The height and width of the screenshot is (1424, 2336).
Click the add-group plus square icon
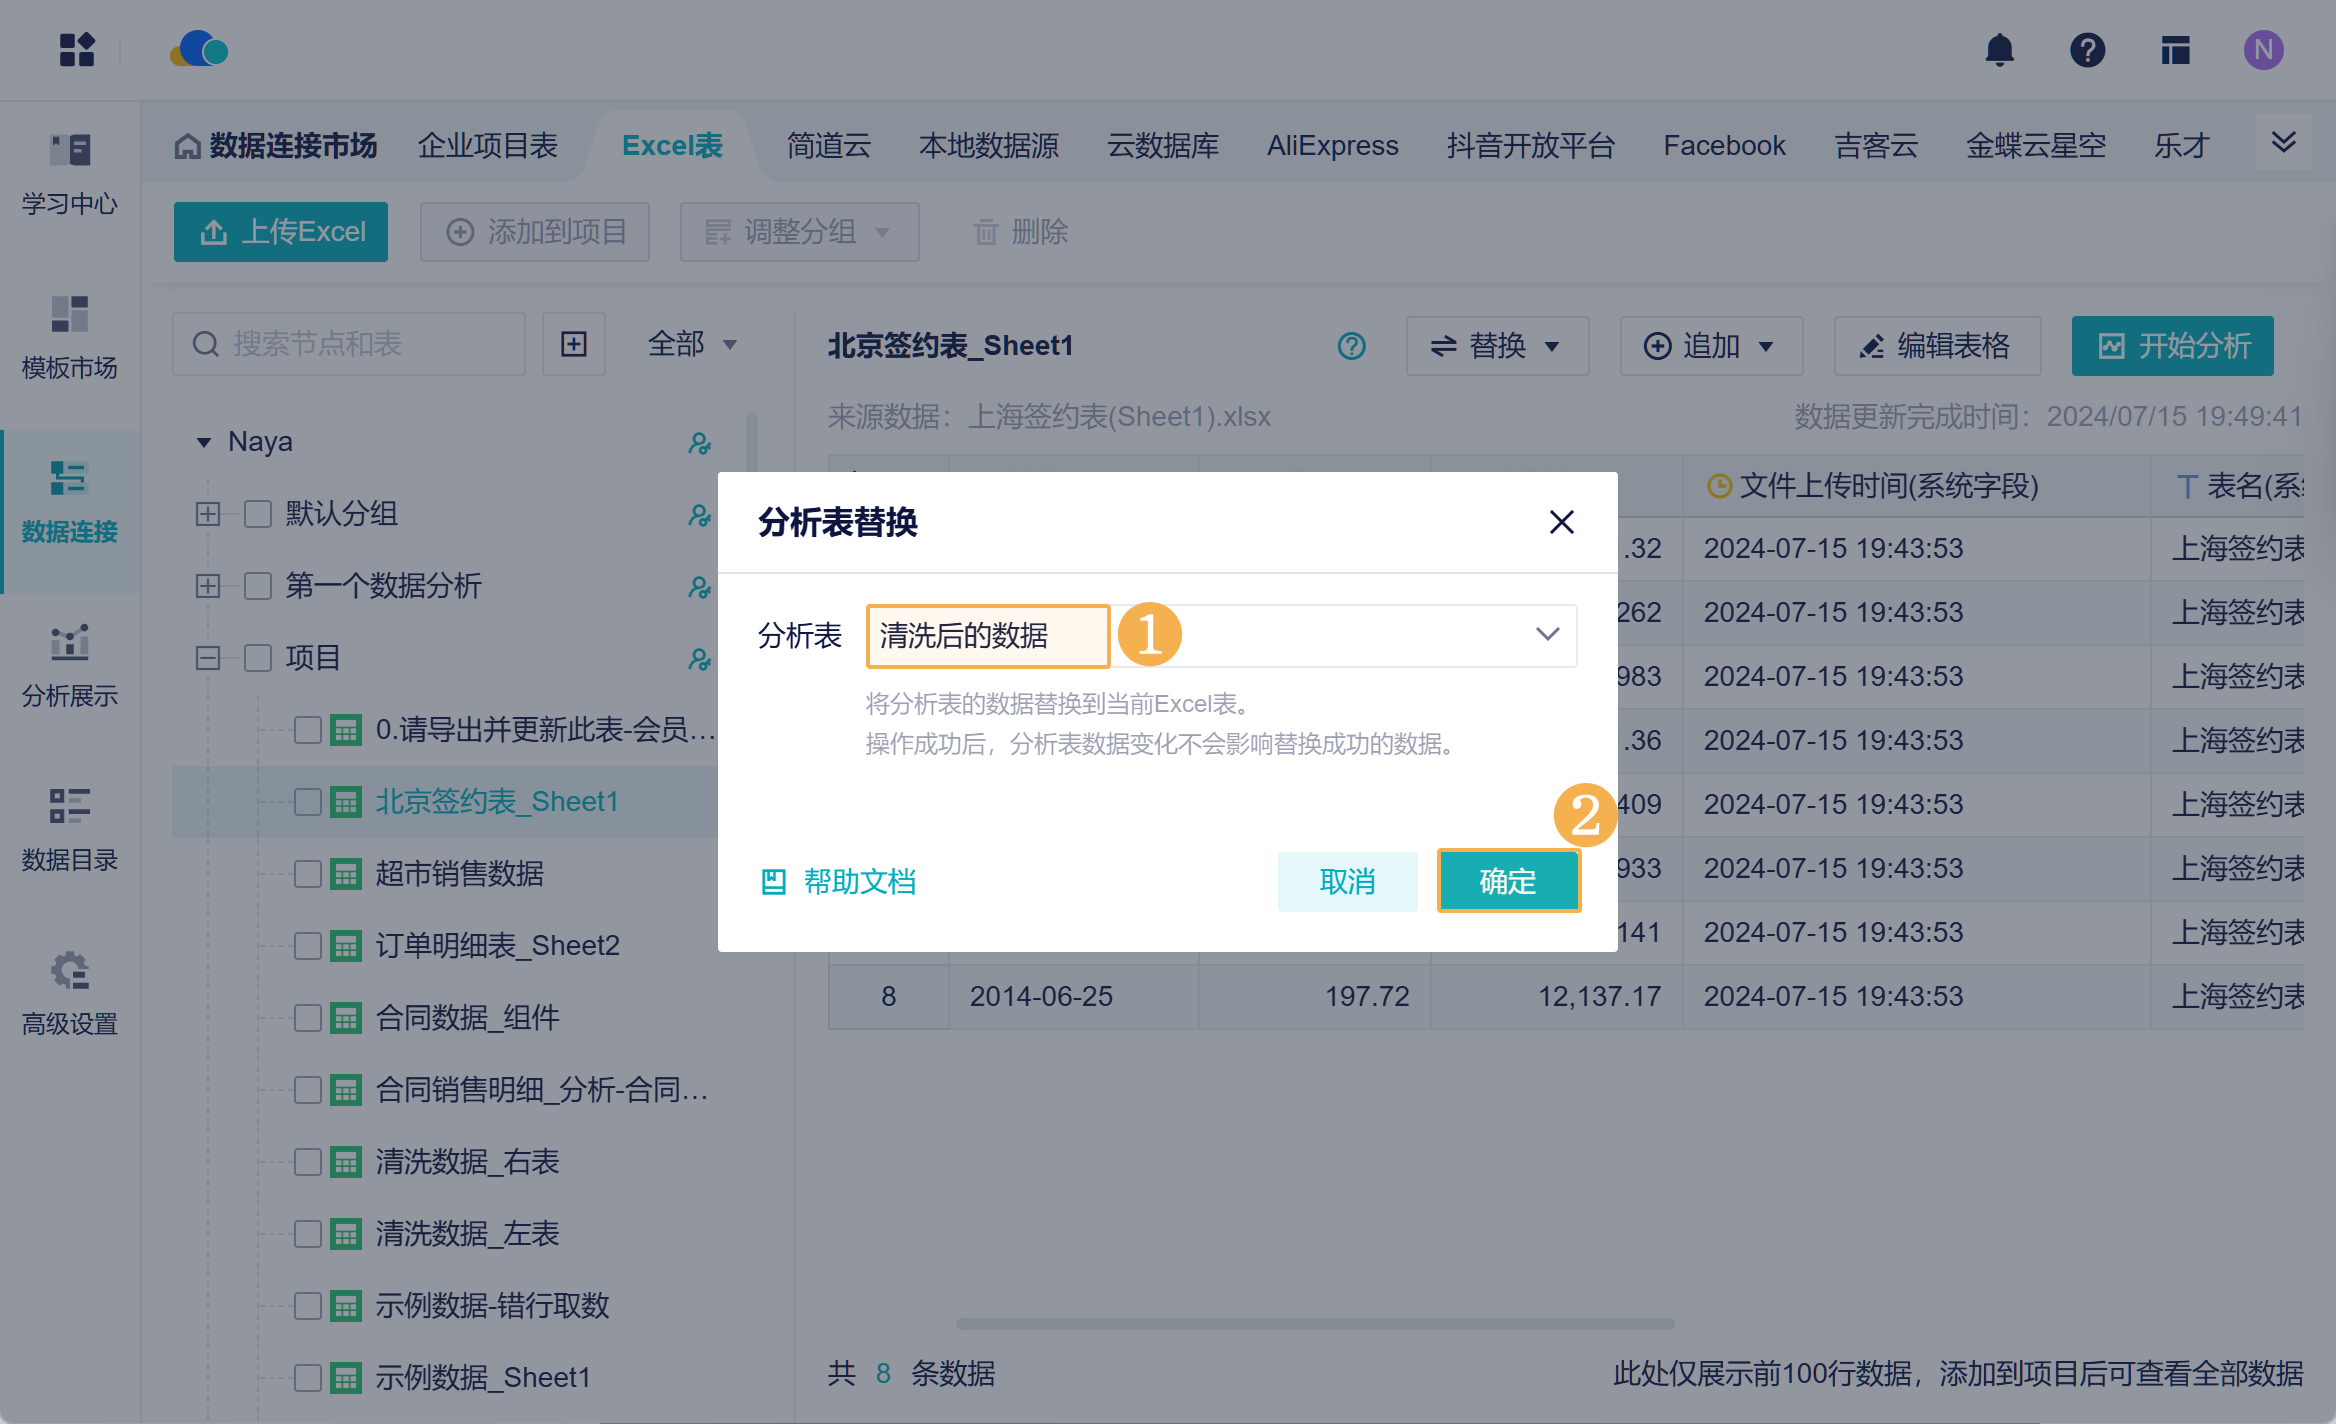574,344
